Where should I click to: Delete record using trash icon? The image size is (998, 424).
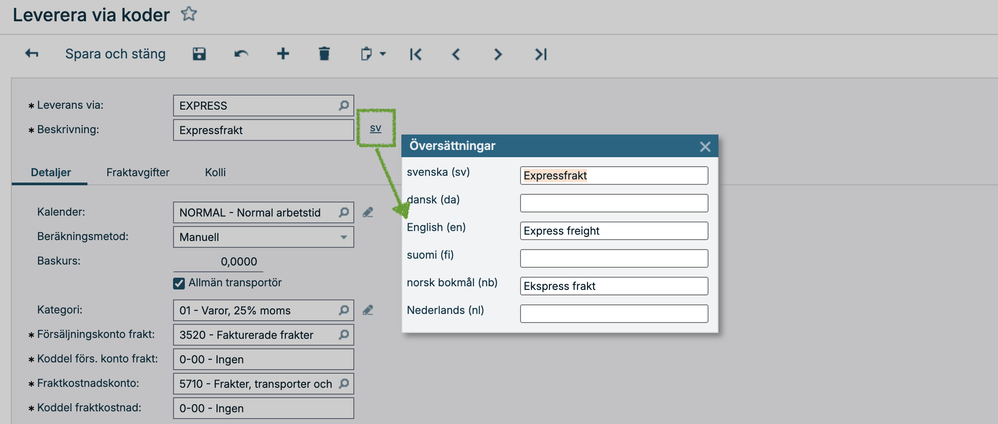[324, 54]
